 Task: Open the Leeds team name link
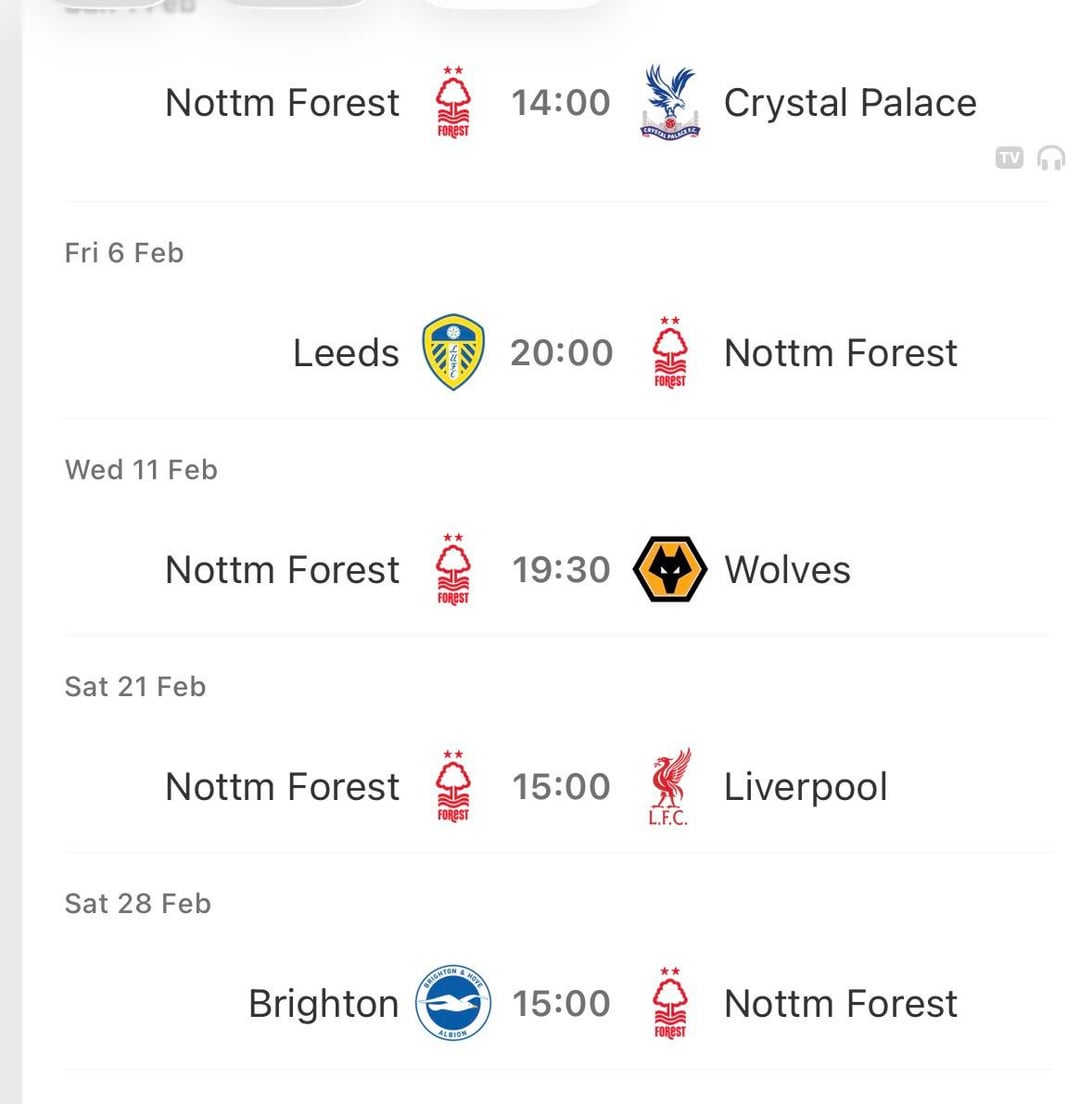pyautogui.click(x=346, y=352)
